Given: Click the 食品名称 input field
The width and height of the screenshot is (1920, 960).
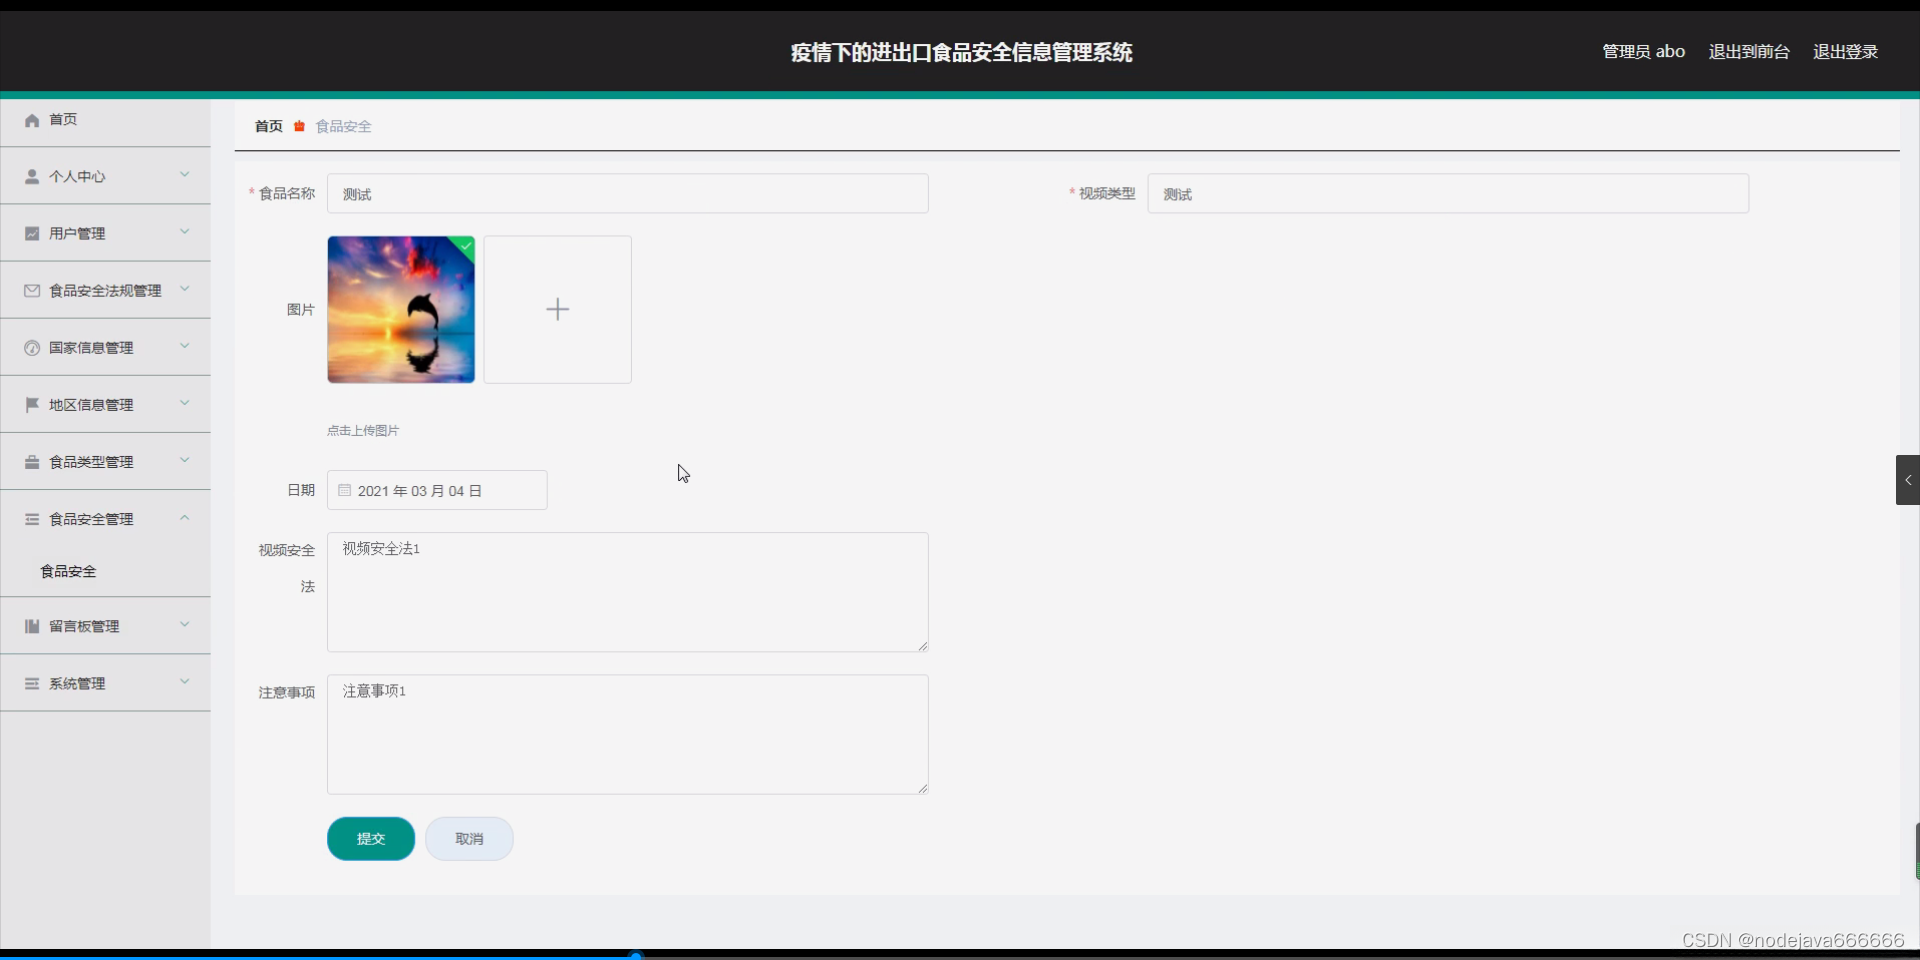Looking at the screenshot, I should [x=628, y=194].
